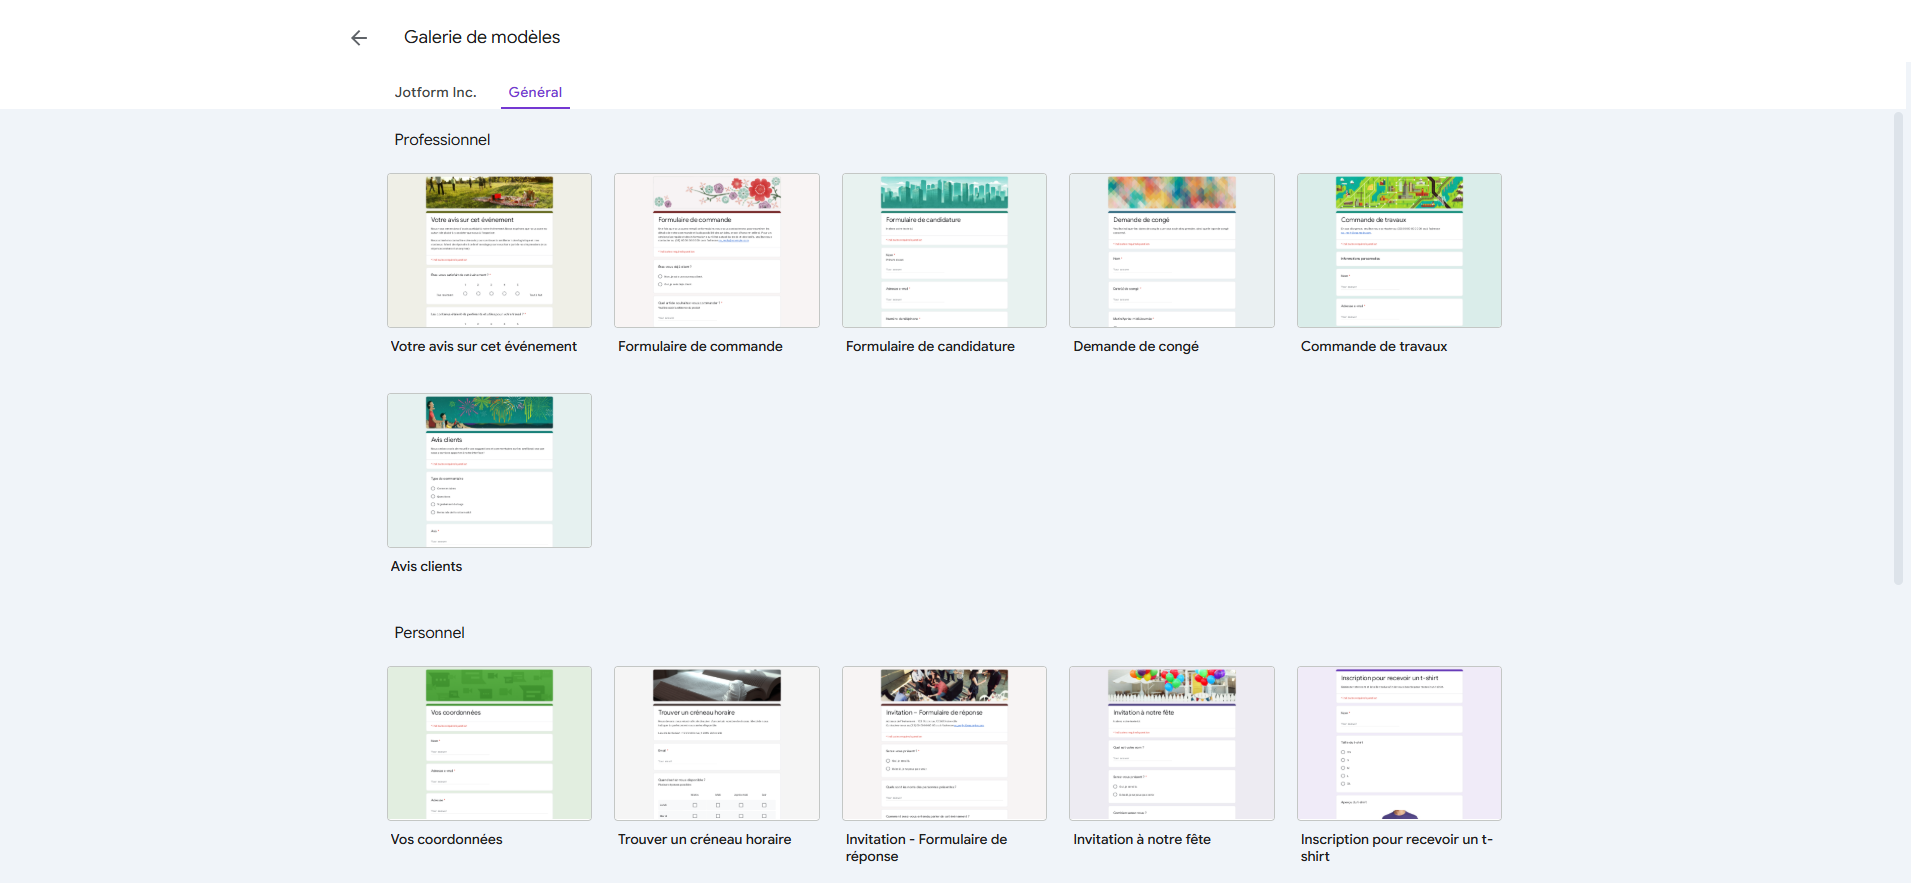The height and width of the screenshot is (883, 1911).
Task: Click the Personnel section heading
Action: (x=429, y=633)
